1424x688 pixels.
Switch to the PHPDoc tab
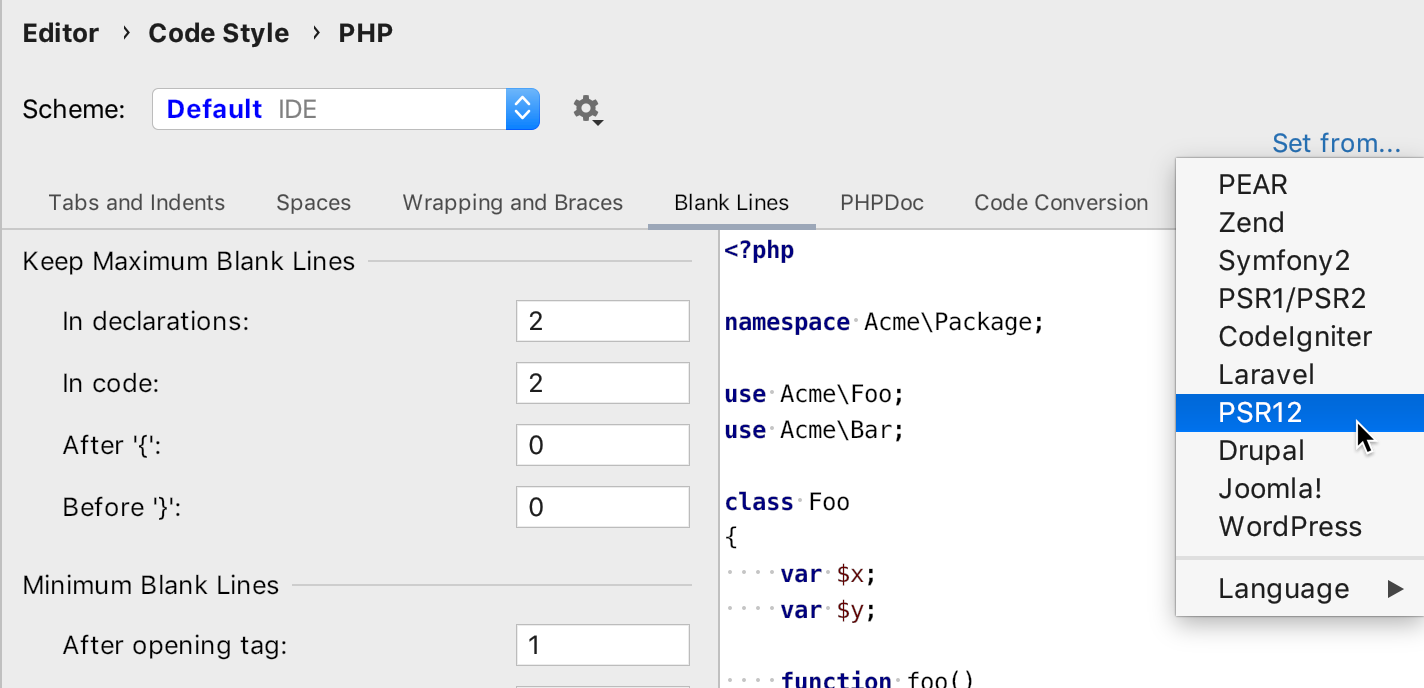click(881, 202)
